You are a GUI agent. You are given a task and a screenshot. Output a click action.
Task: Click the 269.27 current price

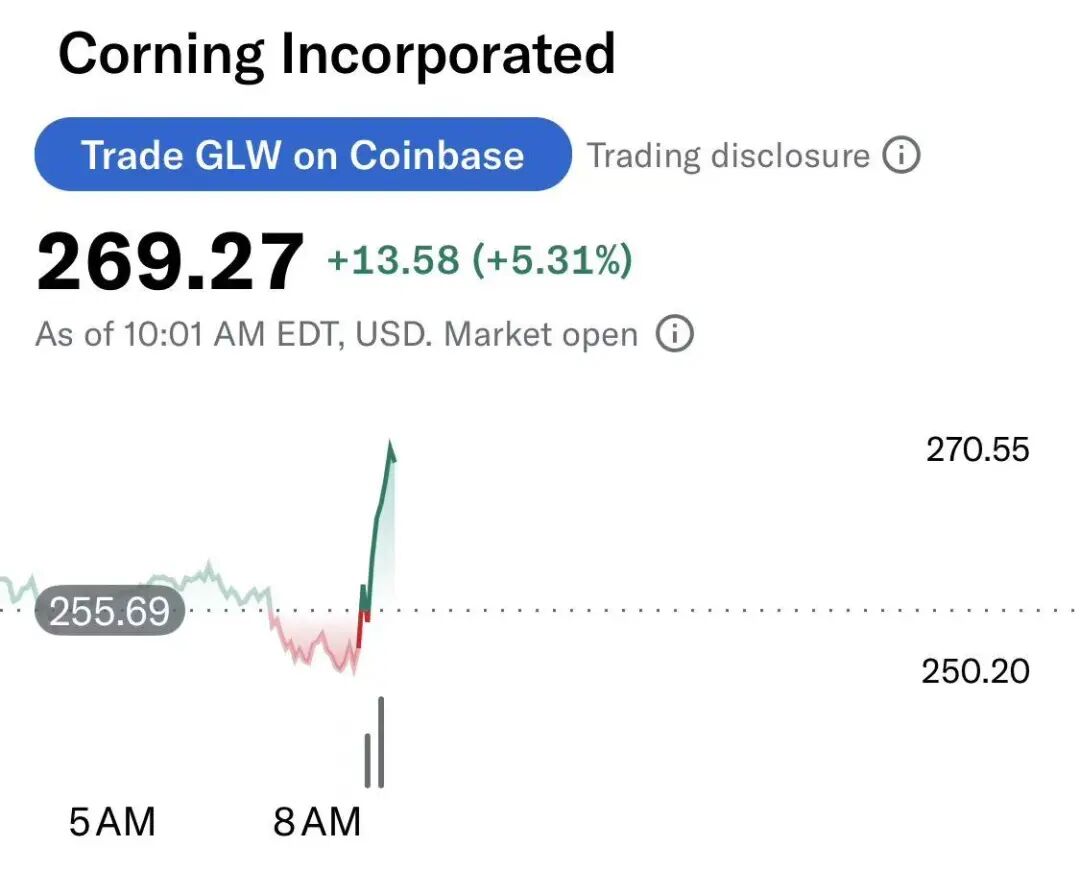[x=169, y=262]
